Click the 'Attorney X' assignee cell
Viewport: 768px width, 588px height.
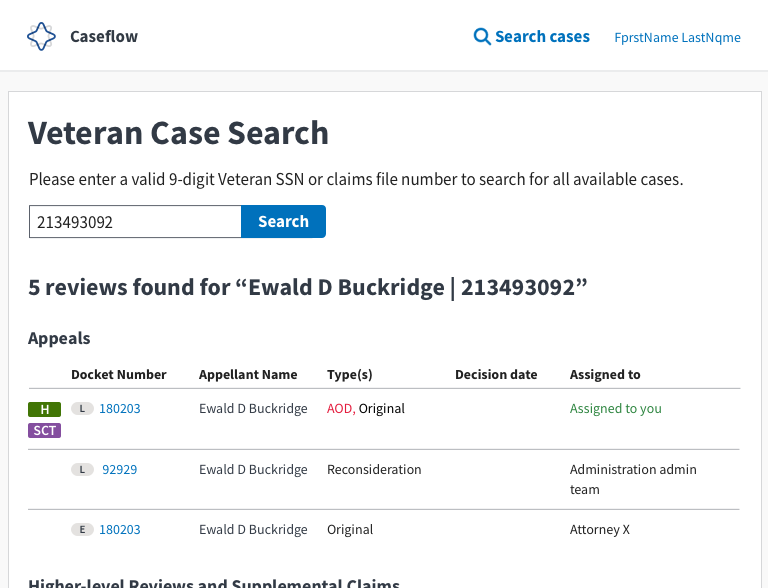(600, 530)
